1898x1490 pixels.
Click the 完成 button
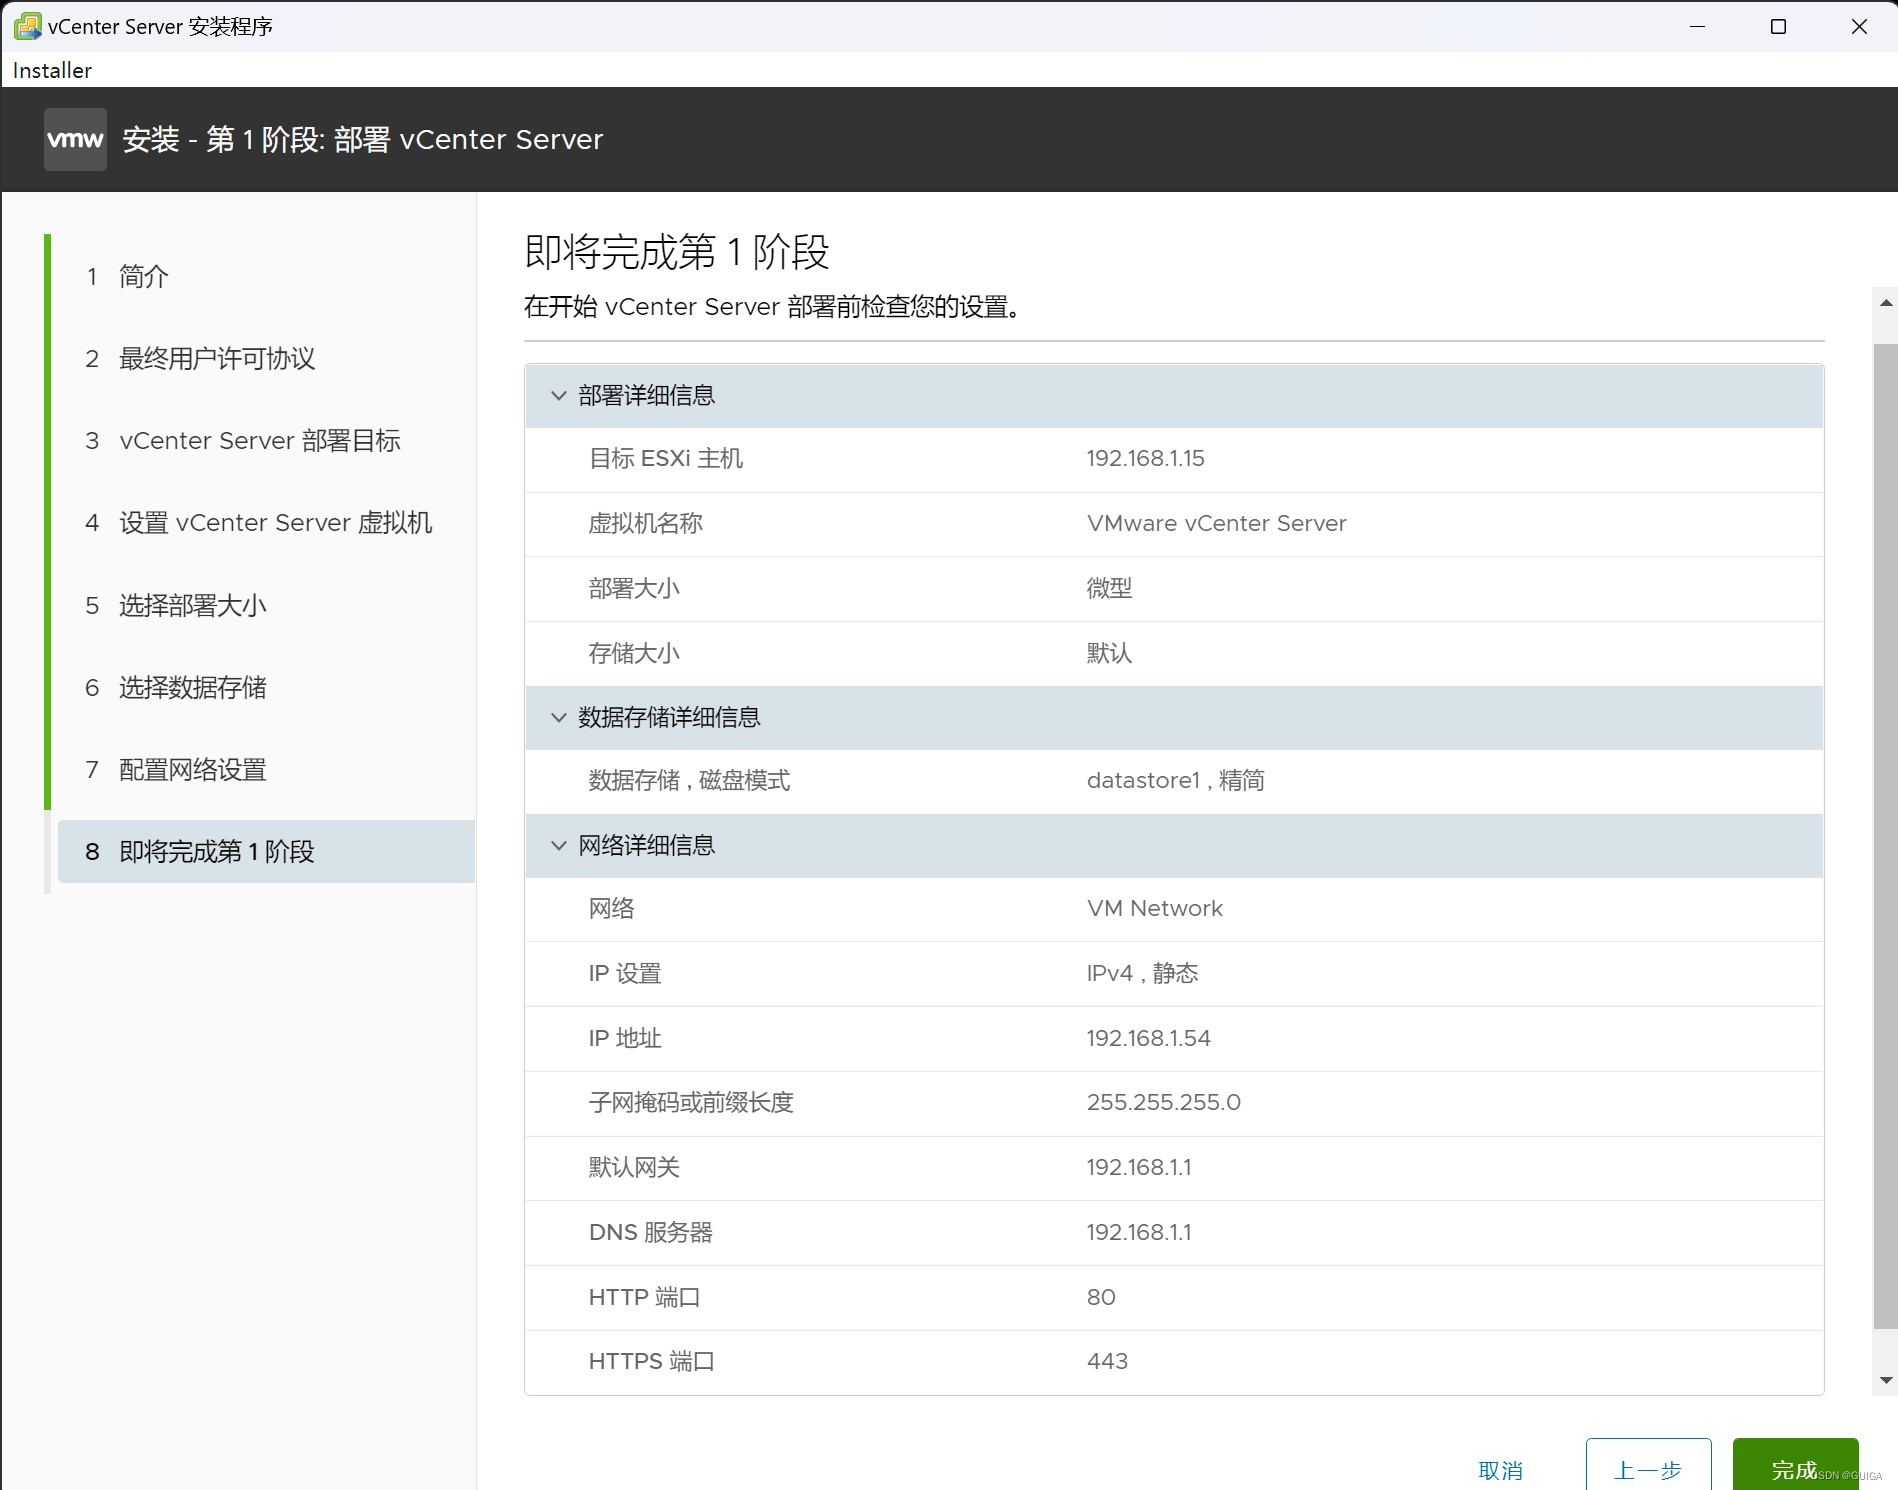tap(1794, 1467)
